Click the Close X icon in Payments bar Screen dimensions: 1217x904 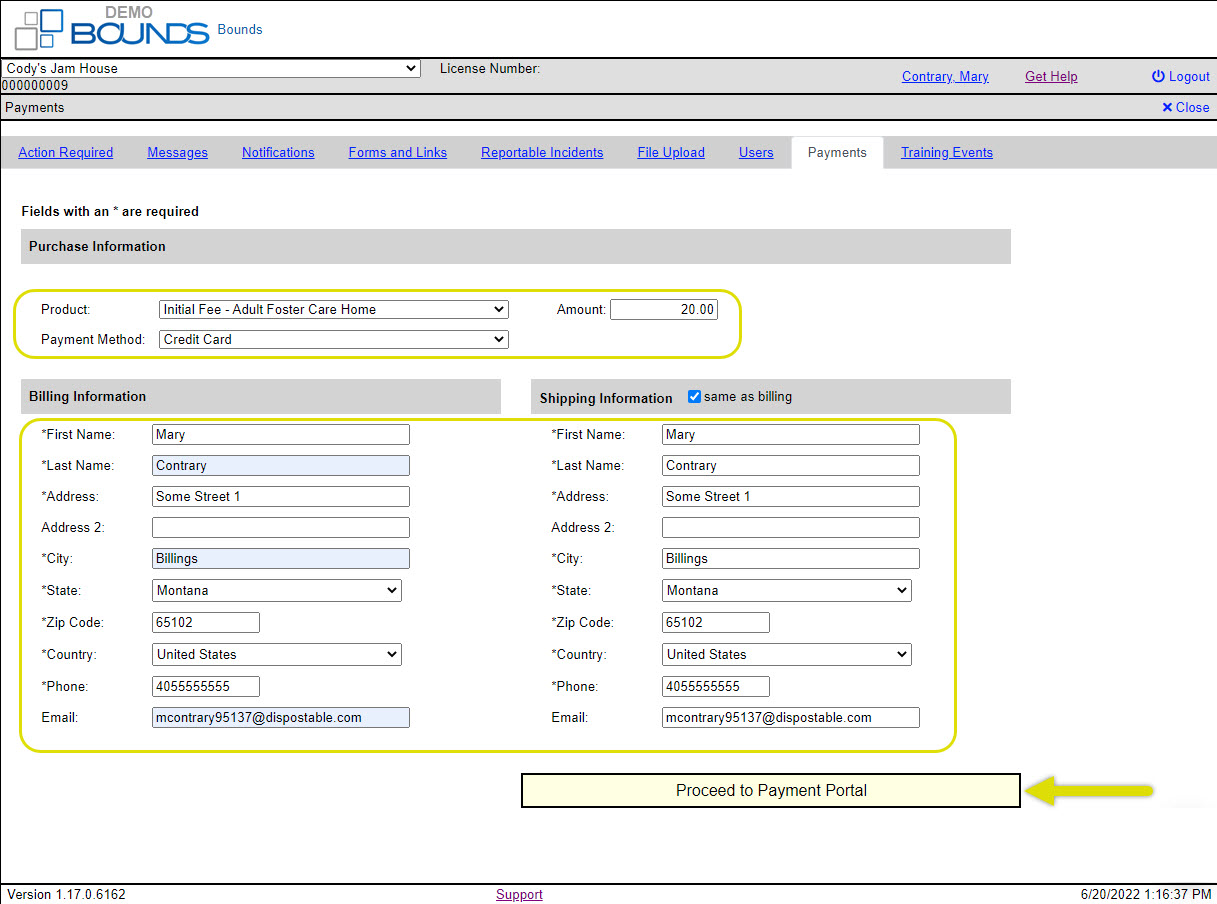tap(1167, 107)
